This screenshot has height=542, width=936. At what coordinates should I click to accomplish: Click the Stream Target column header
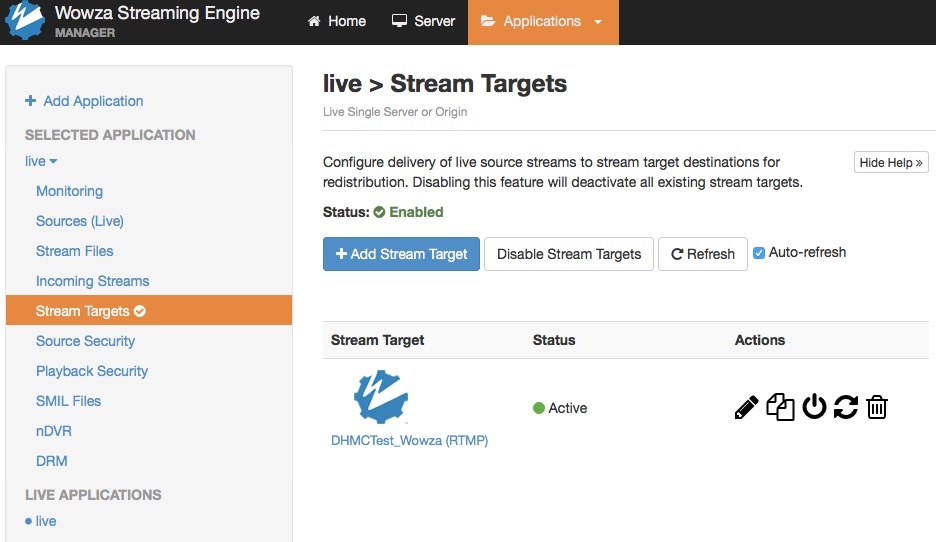(377, 340)
